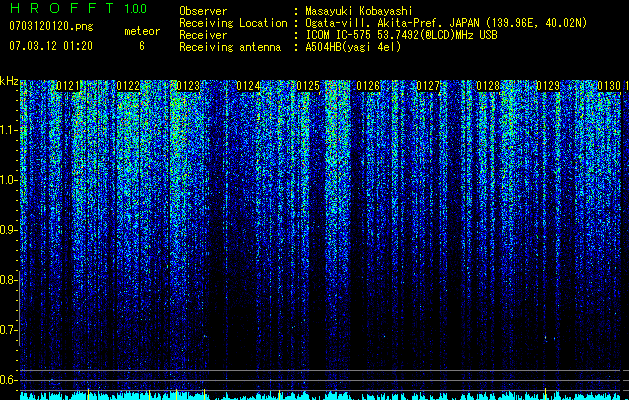Click the yellow meteor tick below 0129
Viewport: 629px width, 400px height.
click(x=546, y=394)
